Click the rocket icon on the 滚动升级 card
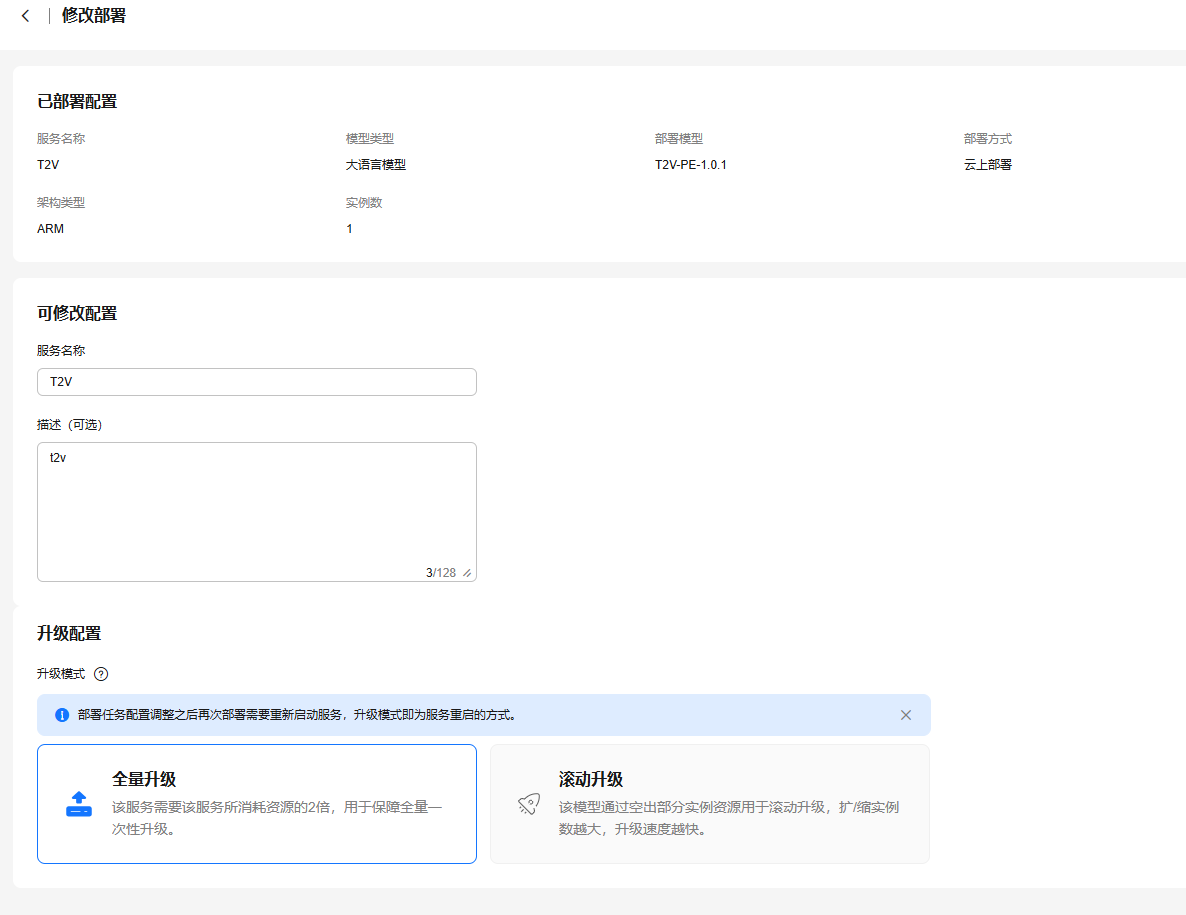The height and width of the screenshot is (915, 1186). pos(529,804)
